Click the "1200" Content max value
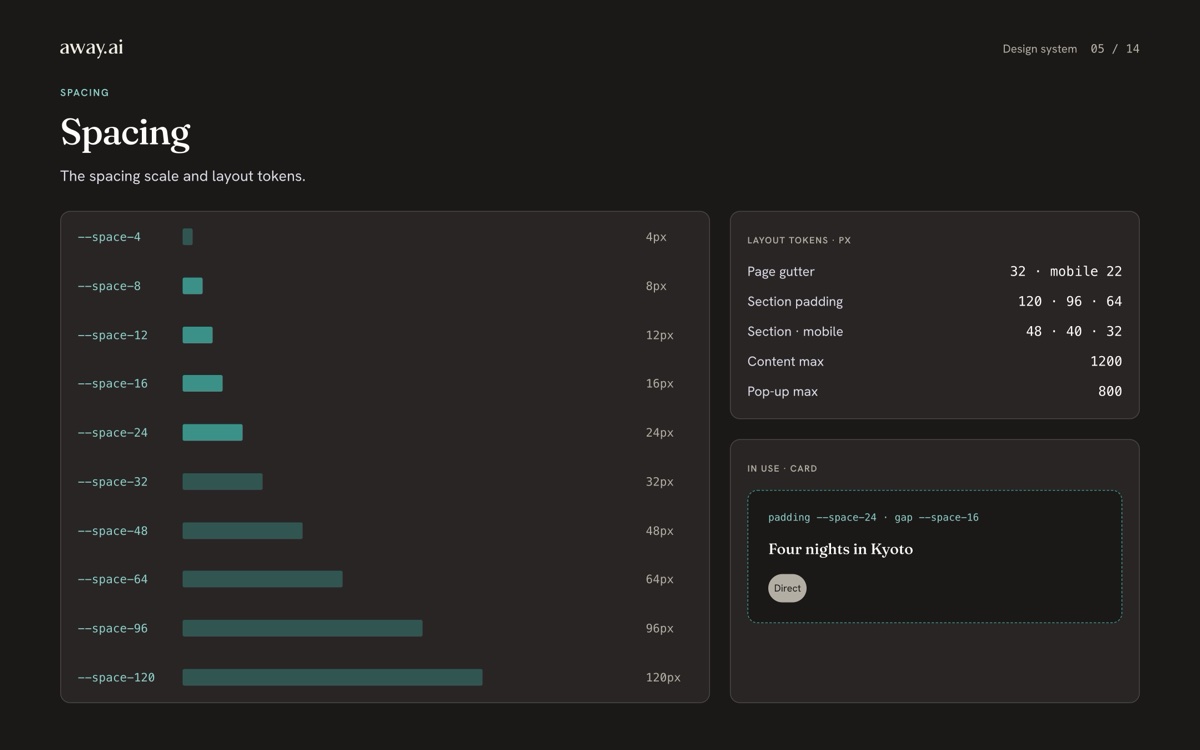Screen dimensions: 1200x750 (1106, 362)
